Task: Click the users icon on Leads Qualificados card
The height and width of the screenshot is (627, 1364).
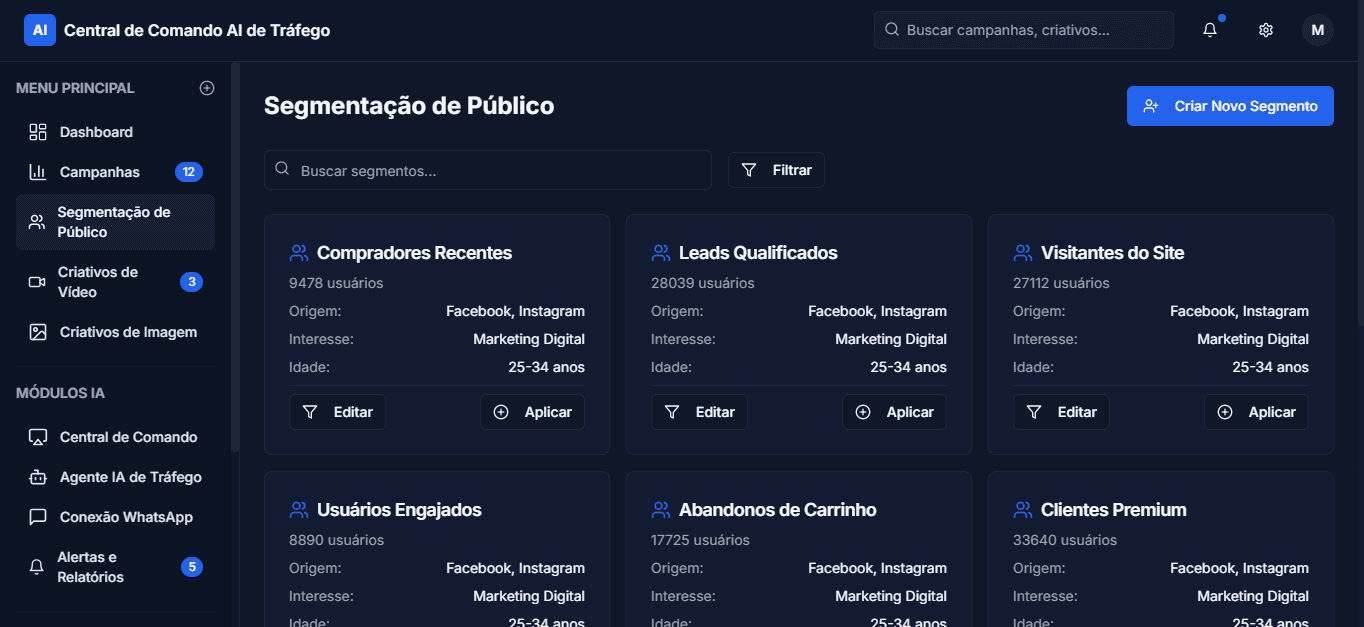Action: click(660, 253)
